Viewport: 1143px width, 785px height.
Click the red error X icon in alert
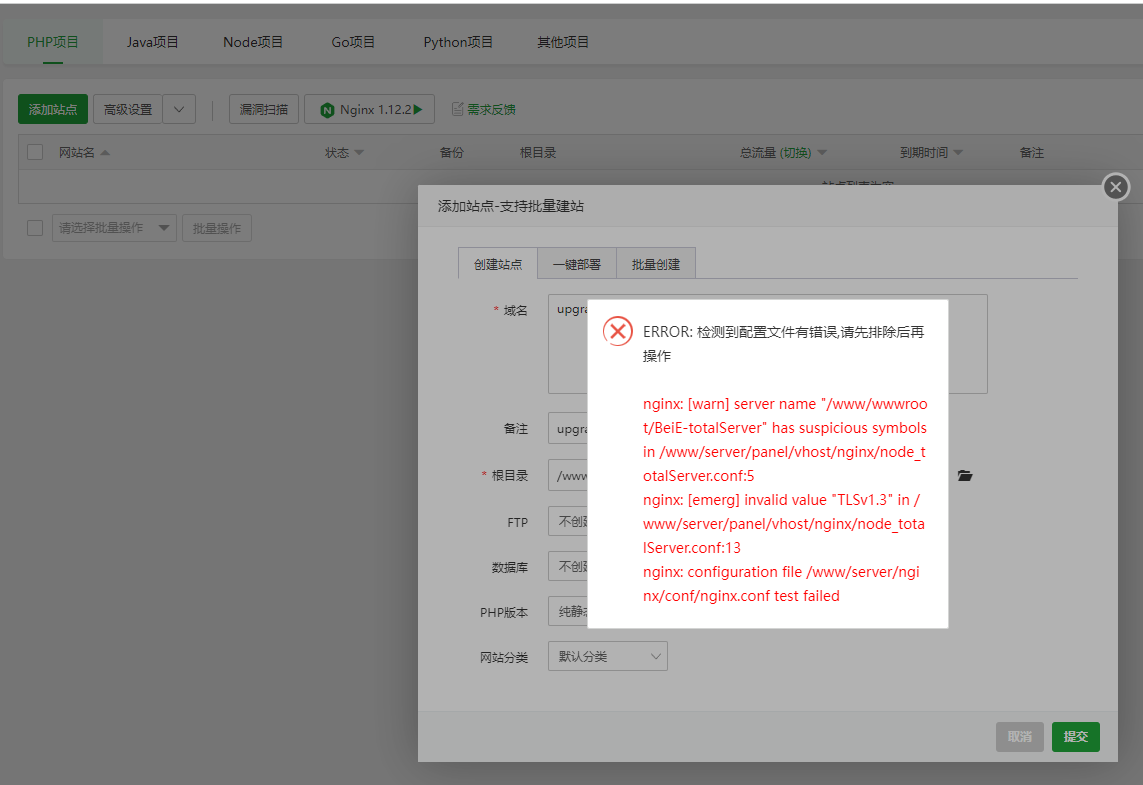tap(617, 332)
